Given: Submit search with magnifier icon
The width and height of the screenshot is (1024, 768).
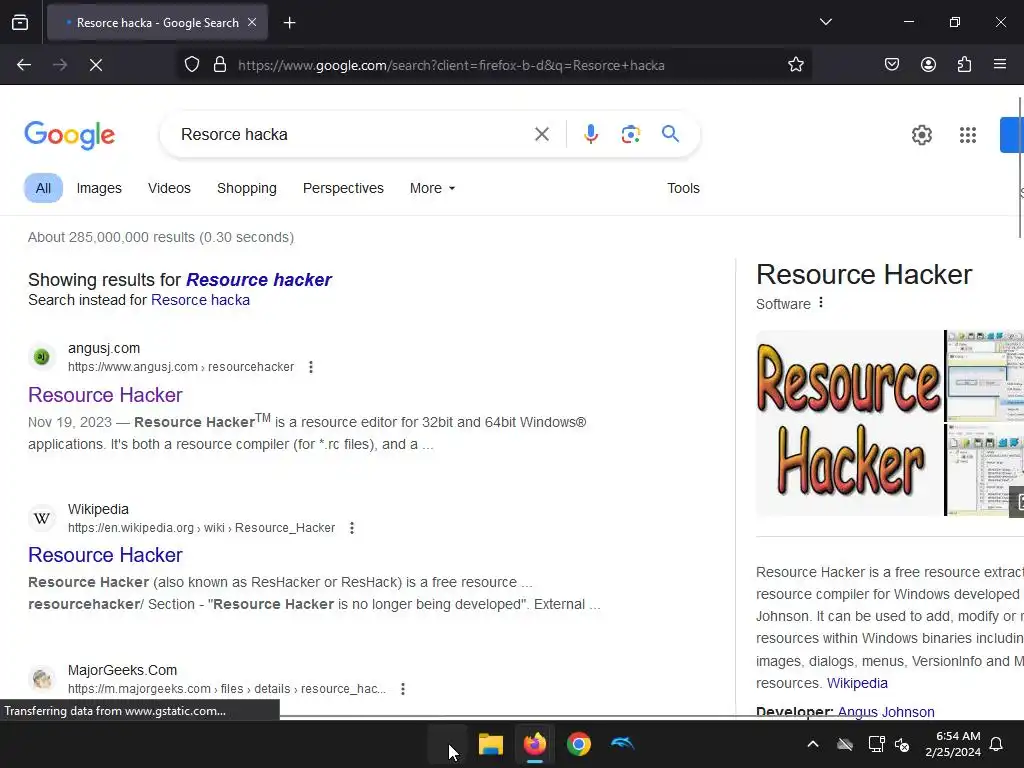Looking at the screenshot, I should [670, 134].
